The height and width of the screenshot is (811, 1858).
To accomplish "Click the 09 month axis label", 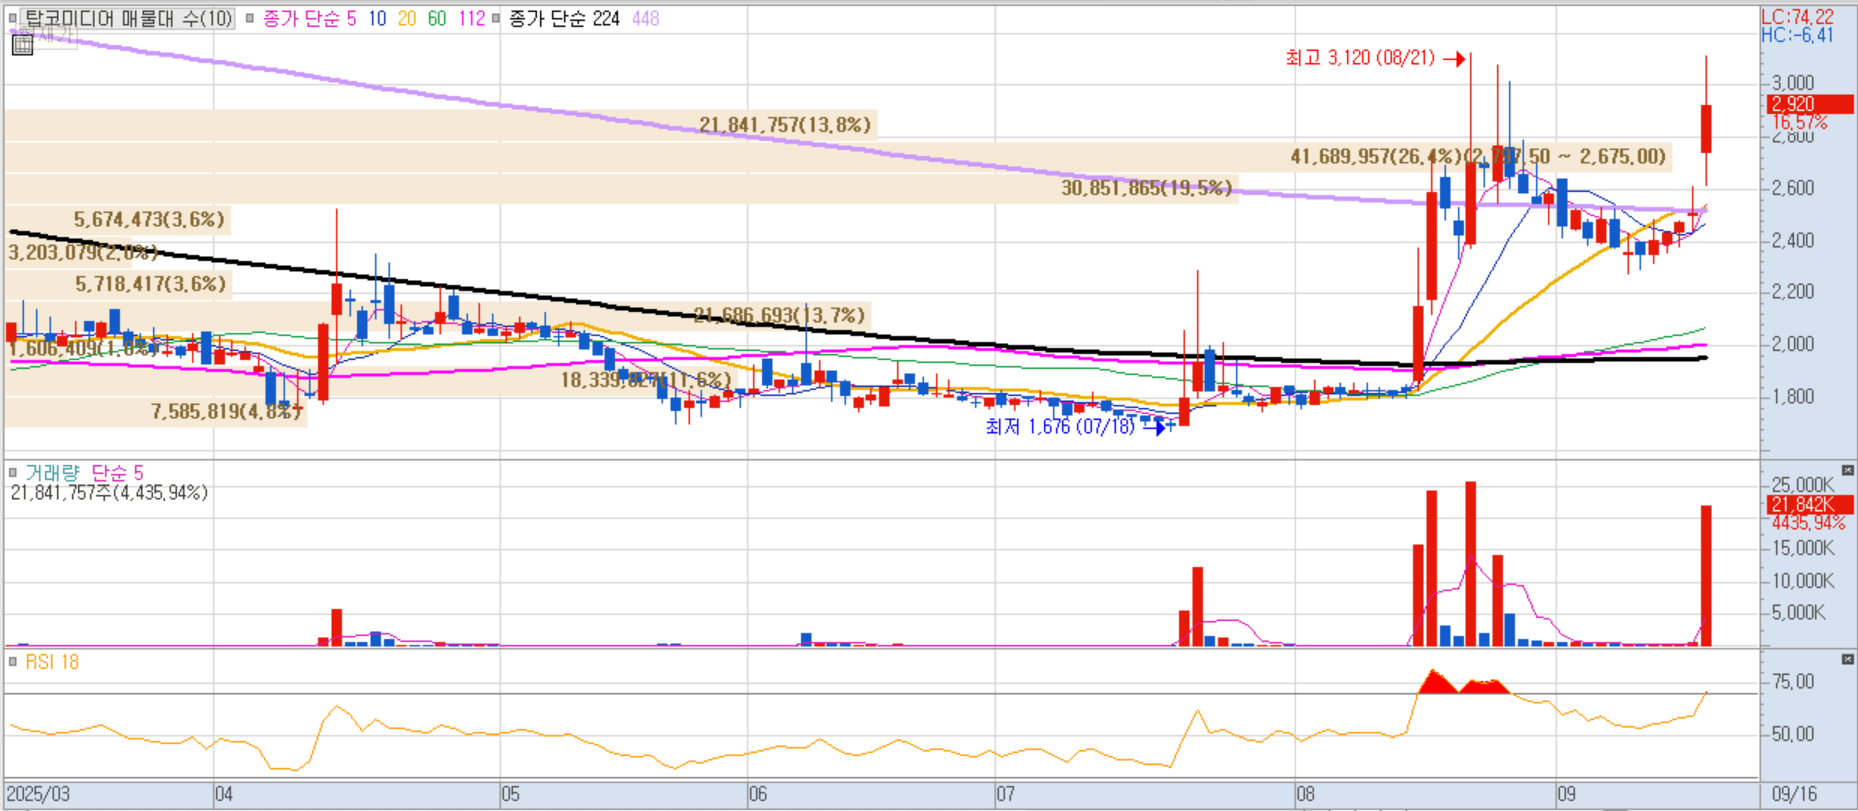I will 1566,794.
